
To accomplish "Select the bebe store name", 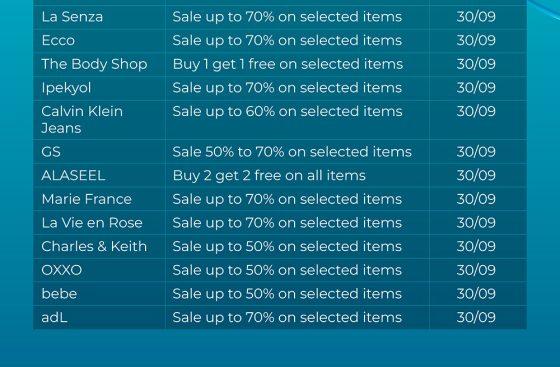I will (x=59, y=294).
